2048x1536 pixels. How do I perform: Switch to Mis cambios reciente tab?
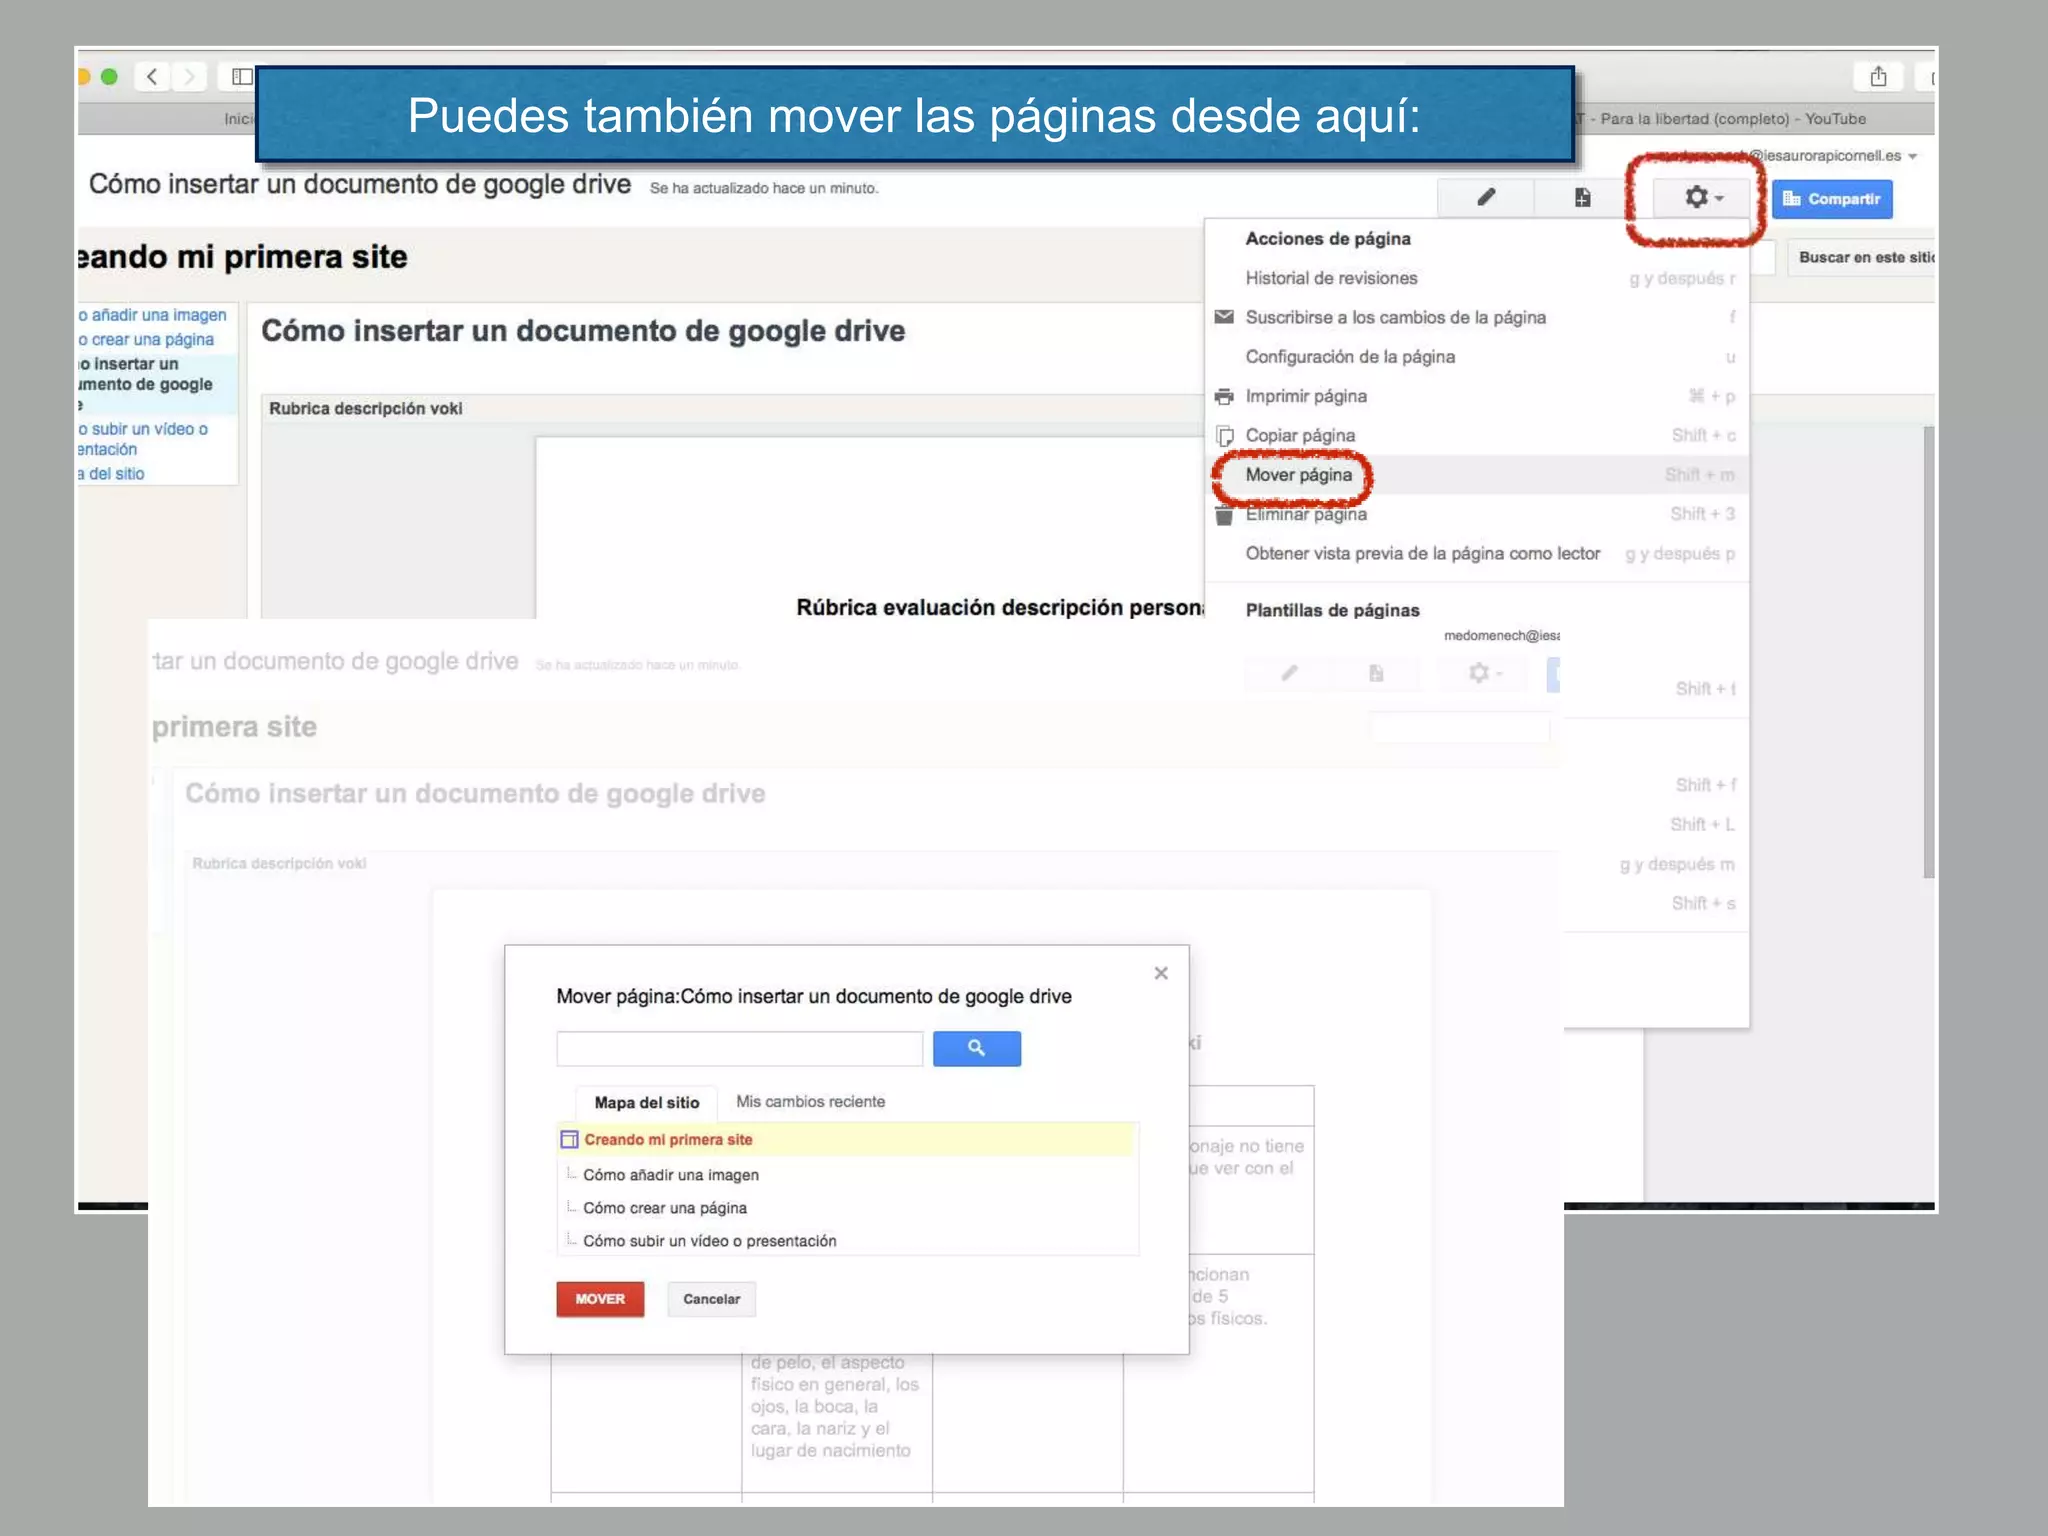coord(811,1101)
